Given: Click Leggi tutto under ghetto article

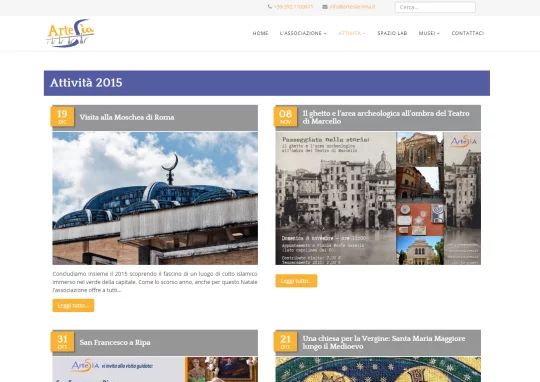Looking at the screenshot, I should (x=296, y=281).
